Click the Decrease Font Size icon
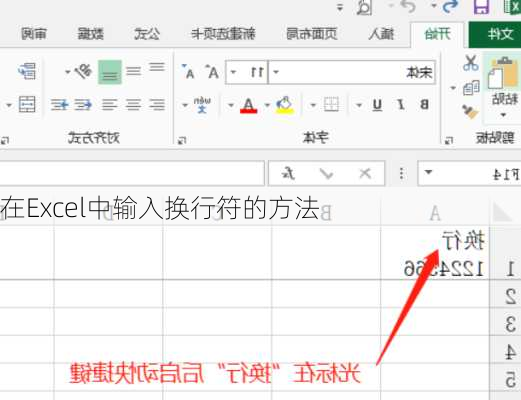The width and height of the screenshot is (521, 400). [x=188, y=71]
